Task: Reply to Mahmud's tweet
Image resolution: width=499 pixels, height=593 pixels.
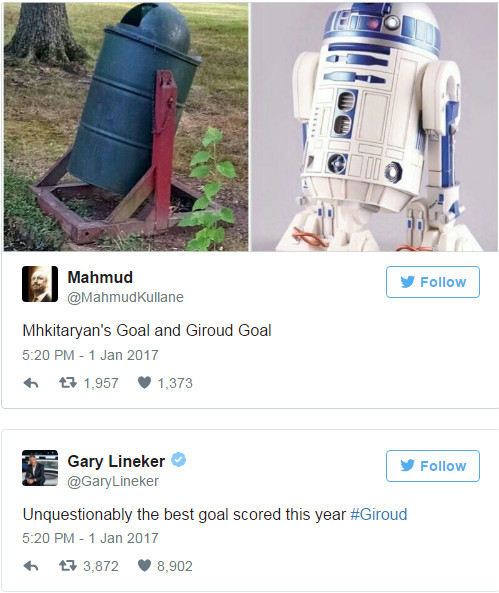Action: 31,383
